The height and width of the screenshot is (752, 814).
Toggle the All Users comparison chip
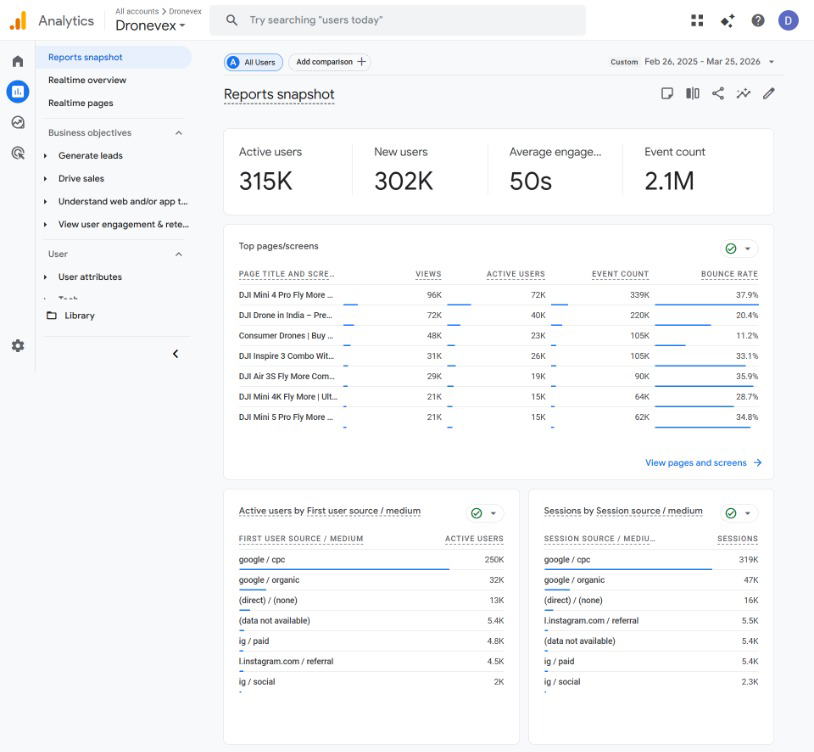coord(253,62)
